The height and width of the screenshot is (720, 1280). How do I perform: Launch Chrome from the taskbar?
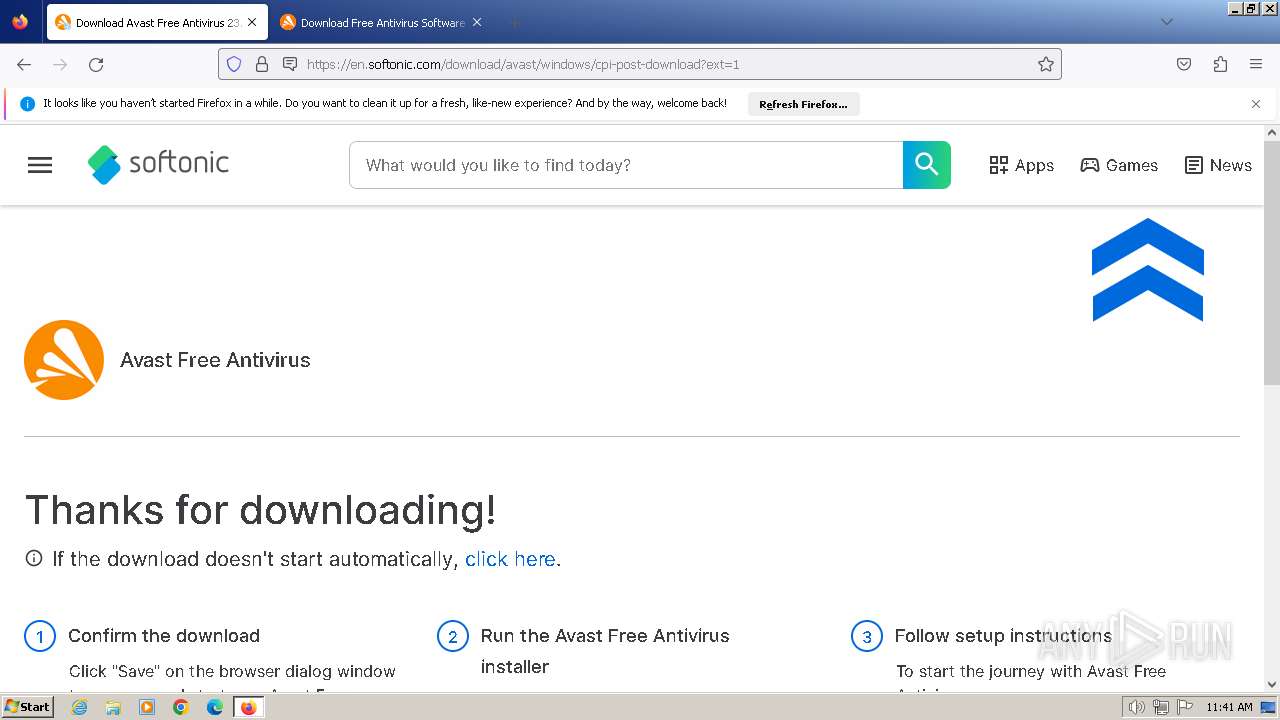click(181, 707)
